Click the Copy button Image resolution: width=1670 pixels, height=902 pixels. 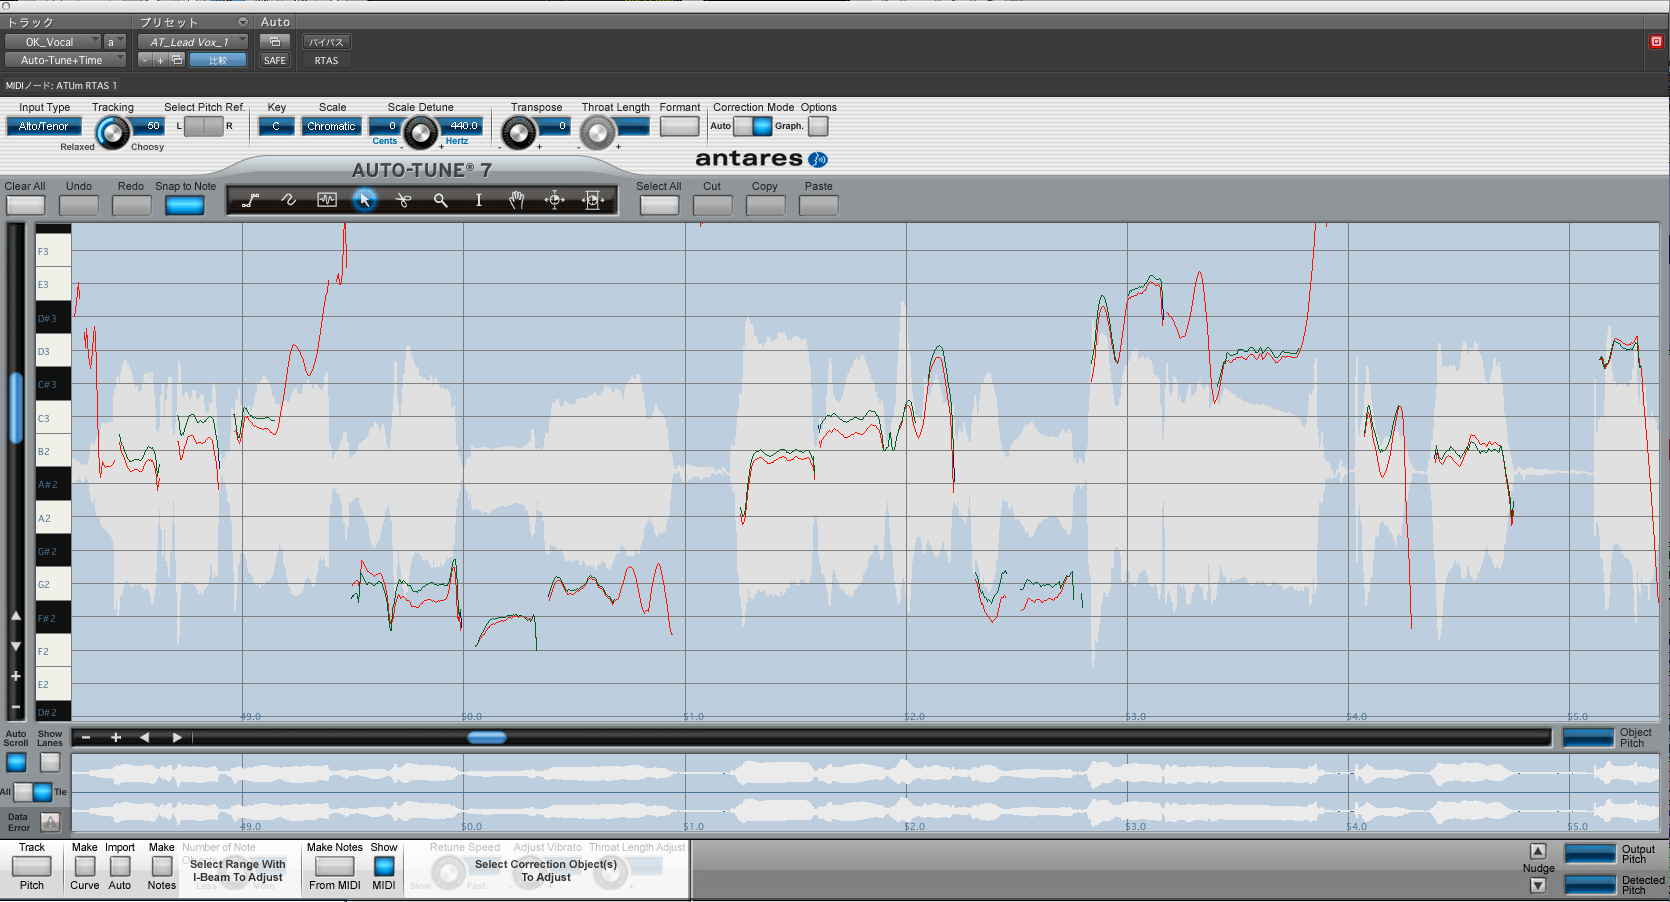tap(765, 205)
